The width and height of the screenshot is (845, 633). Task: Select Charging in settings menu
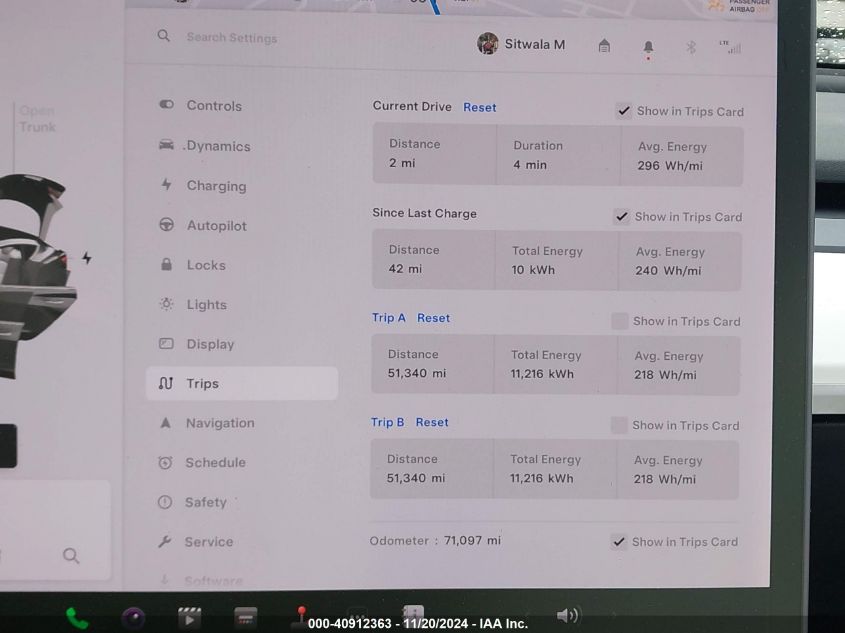tap(216, 186)
